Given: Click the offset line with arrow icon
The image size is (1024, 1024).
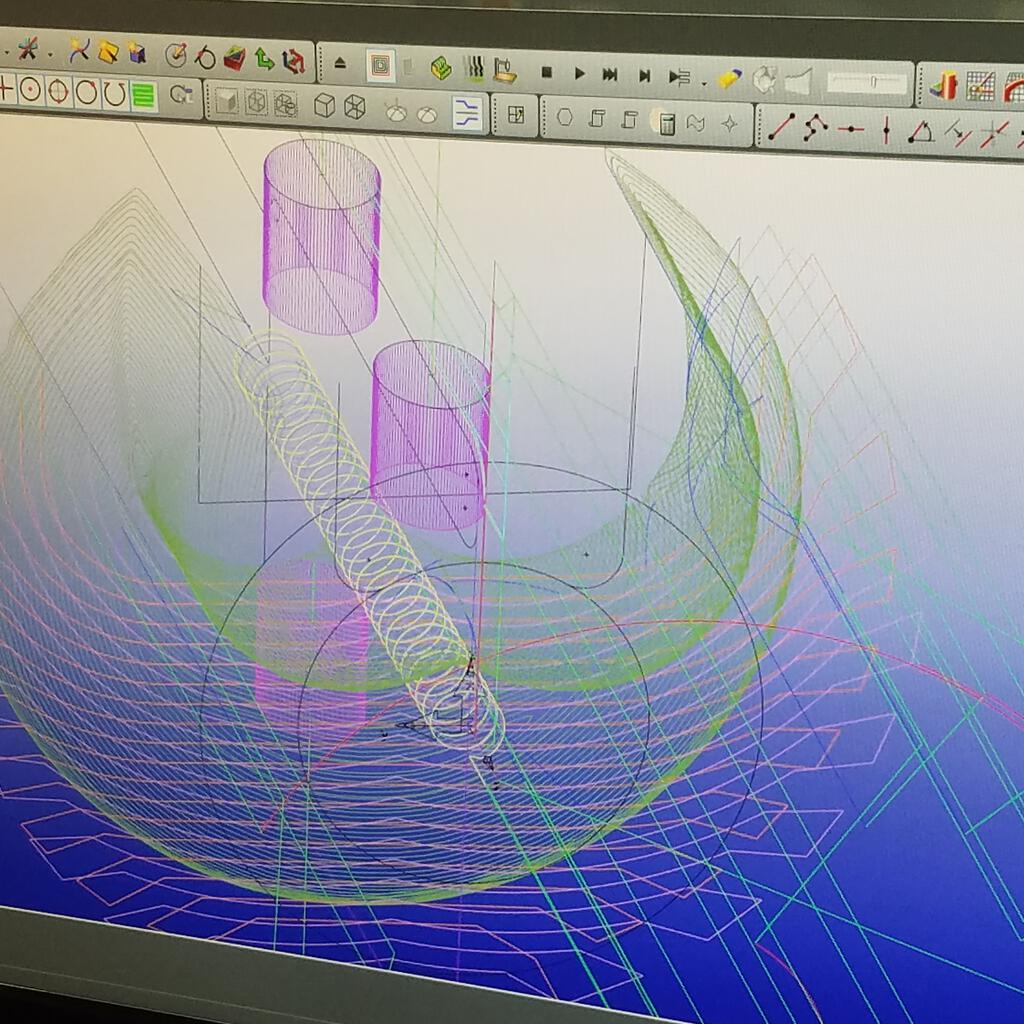Looking at the screenshot, I should click(957, 133).
